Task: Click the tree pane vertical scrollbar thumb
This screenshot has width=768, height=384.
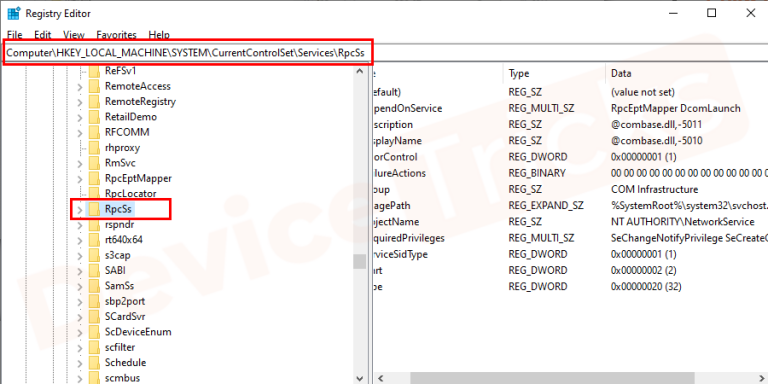Action: point(360,262)
